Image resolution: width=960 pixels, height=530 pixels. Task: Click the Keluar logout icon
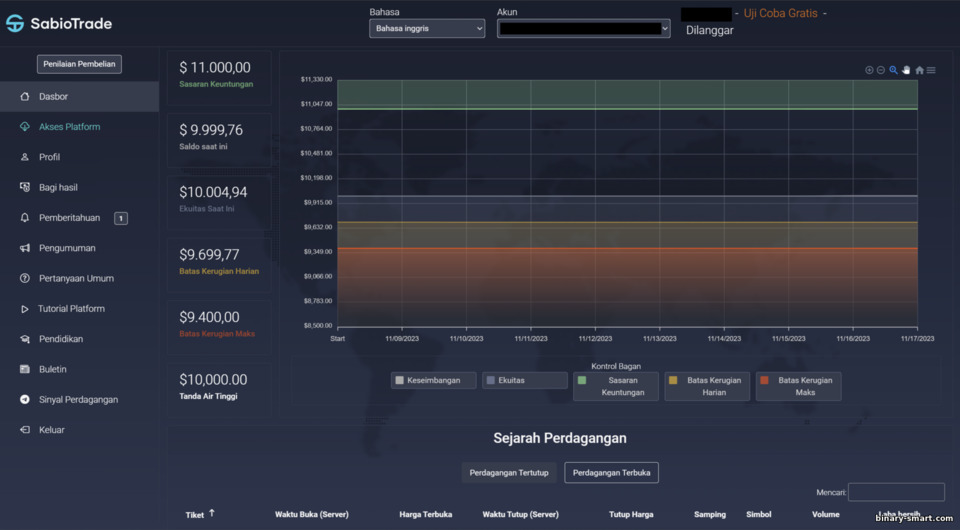point(24,430)
